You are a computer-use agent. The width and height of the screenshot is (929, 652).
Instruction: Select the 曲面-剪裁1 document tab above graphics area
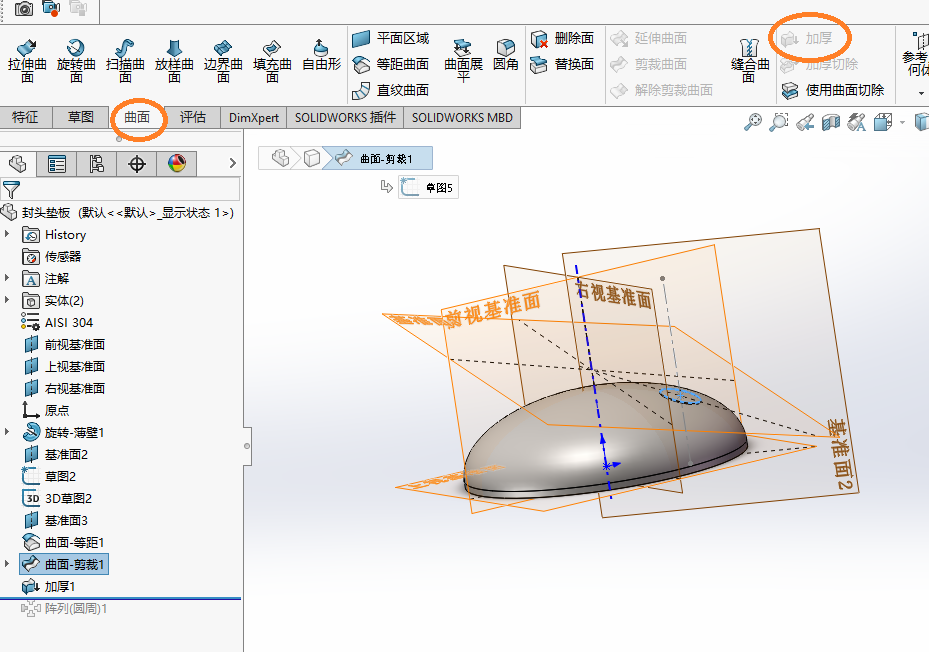(388, 157)
